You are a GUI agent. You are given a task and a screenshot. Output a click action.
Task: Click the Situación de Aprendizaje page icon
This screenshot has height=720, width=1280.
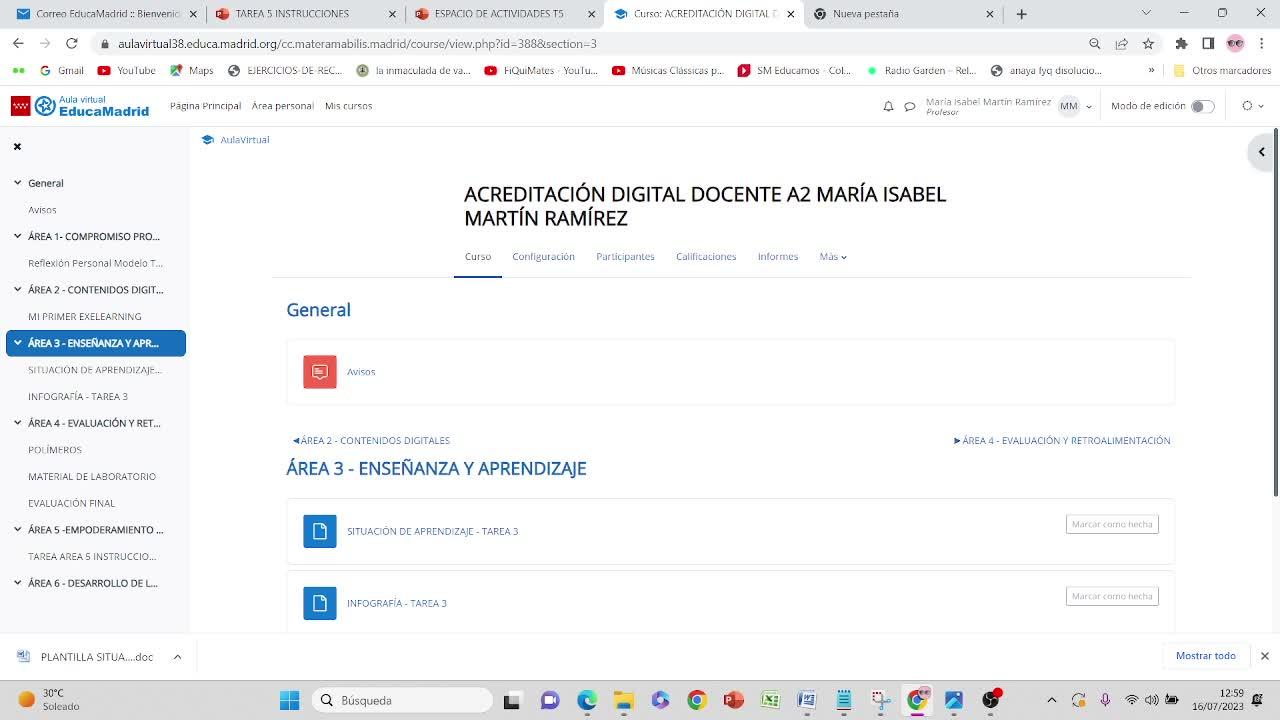pyautogui.click(x=320, y=531)
